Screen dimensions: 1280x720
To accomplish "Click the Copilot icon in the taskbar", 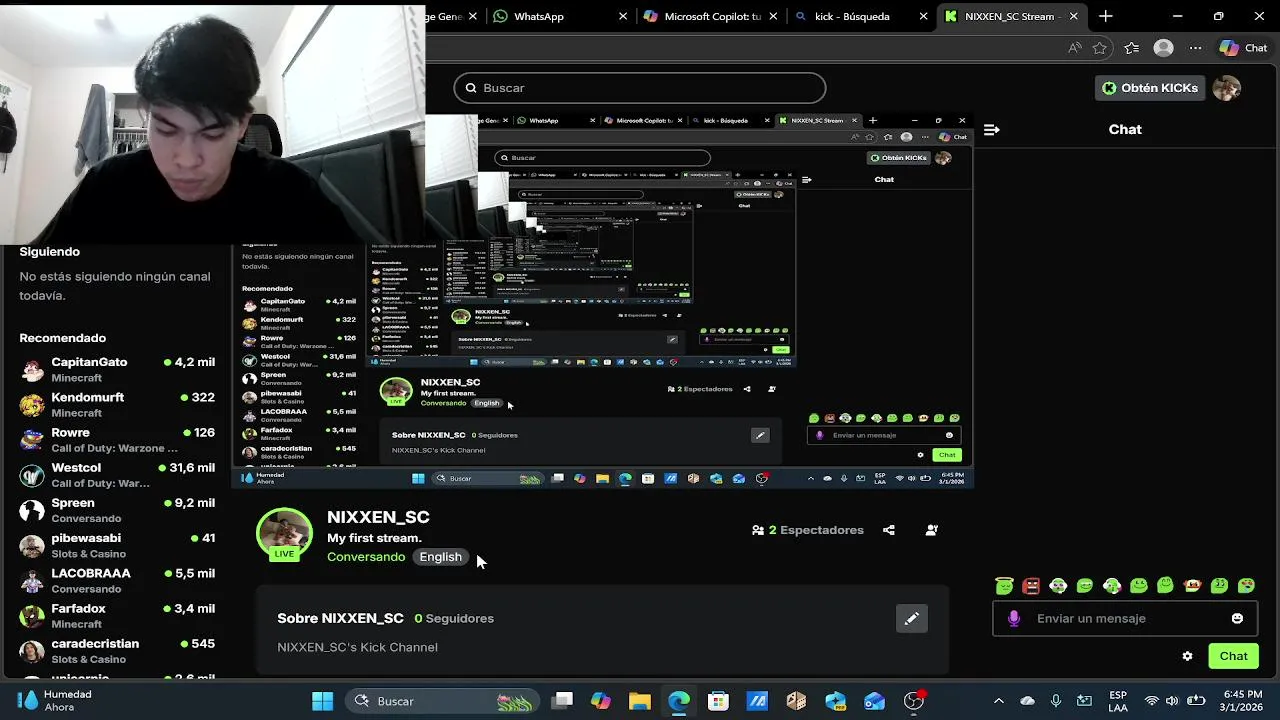I will point(600,701).
